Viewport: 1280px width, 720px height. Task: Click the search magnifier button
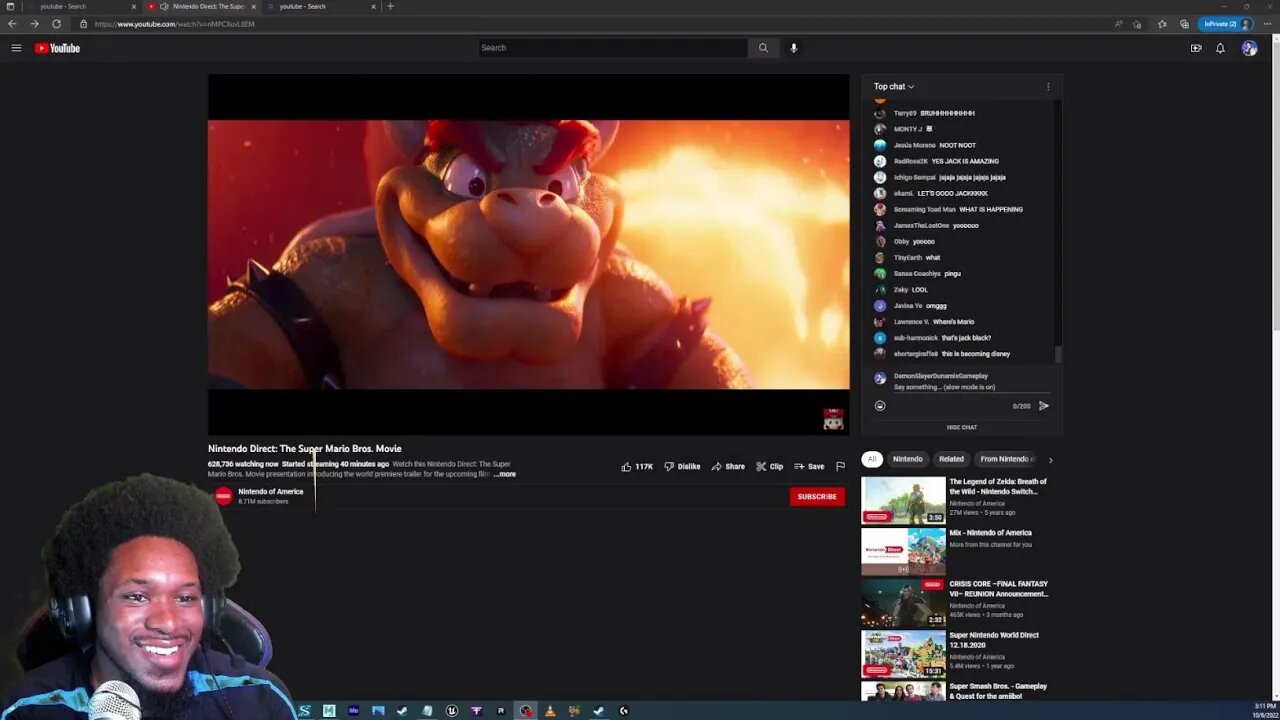coord(763,48)
